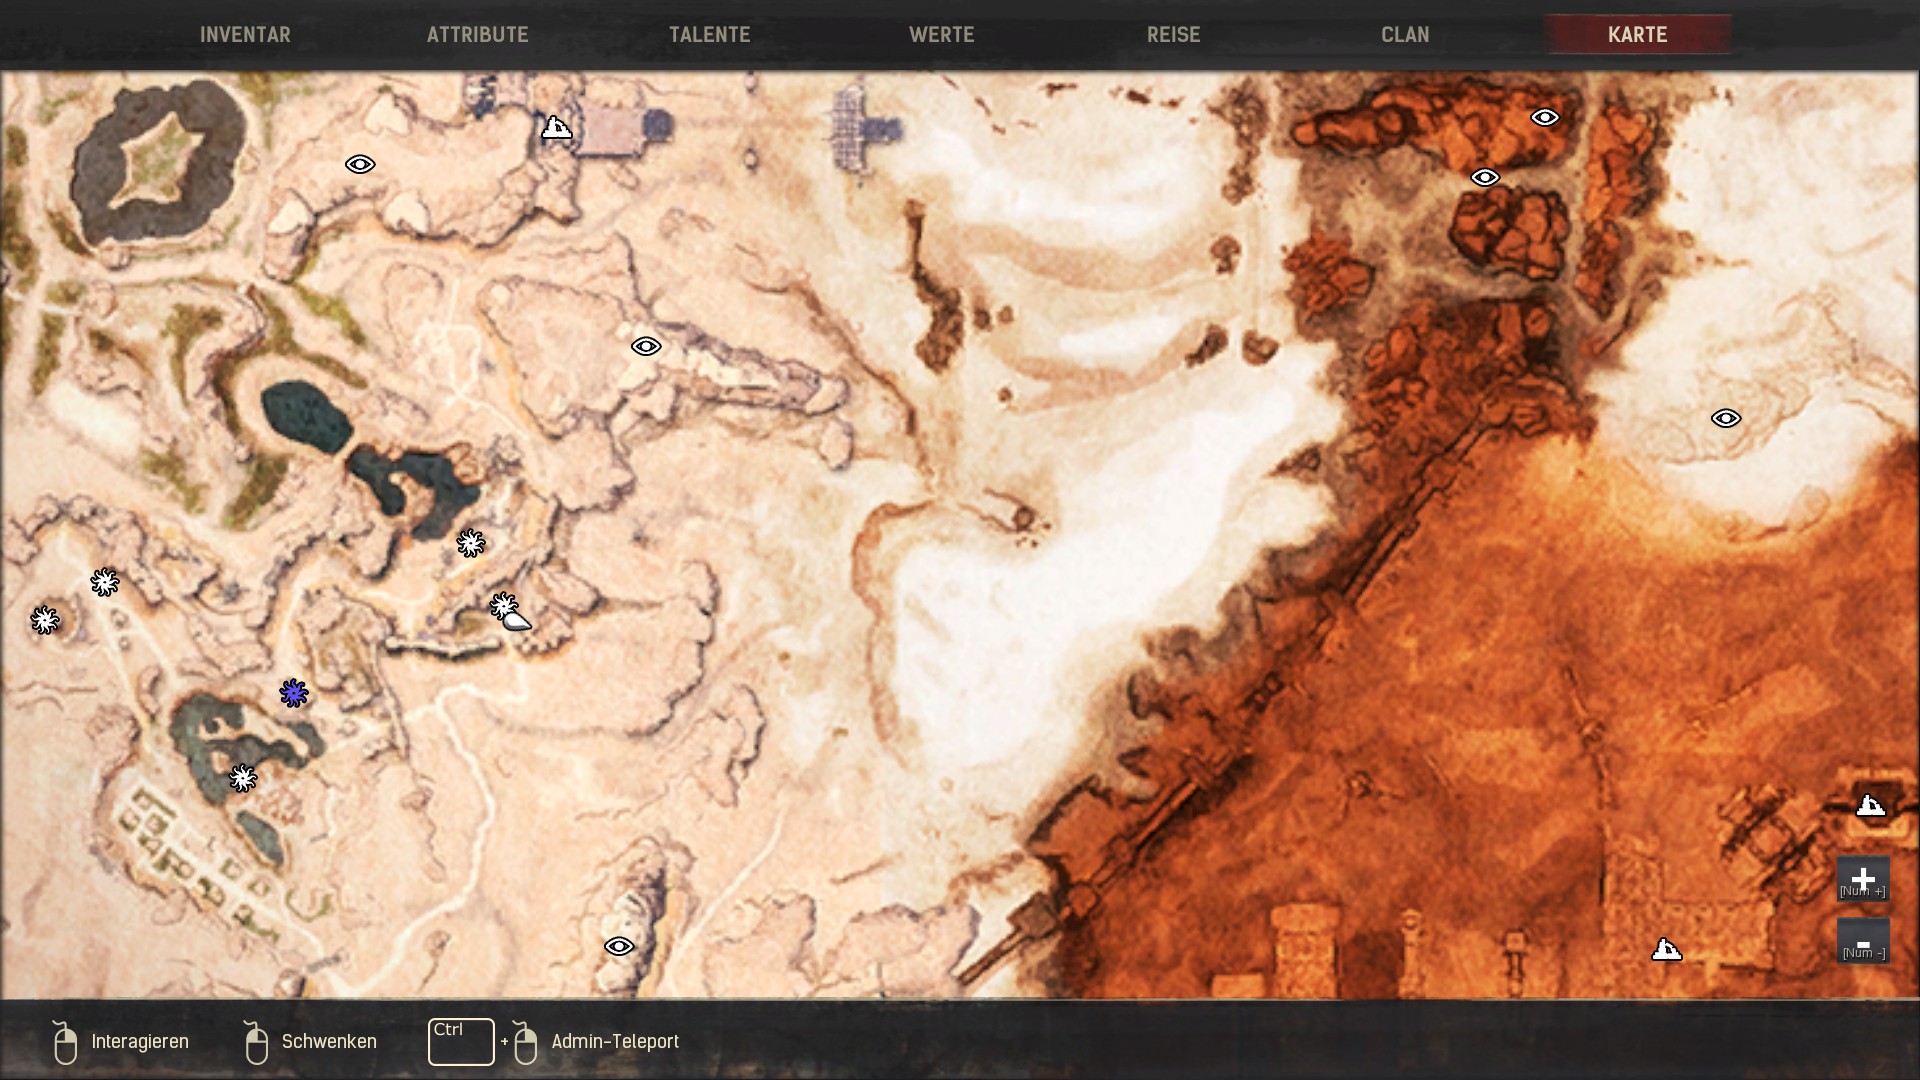Screen dimensions: 1920x1080
Task: Select the eye marker in the map center plateau
Action: click(x=646, y=346)
